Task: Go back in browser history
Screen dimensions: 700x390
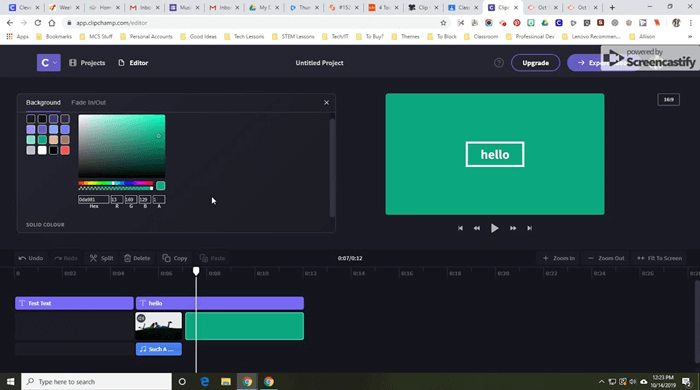Action: (x=10, y=23)
